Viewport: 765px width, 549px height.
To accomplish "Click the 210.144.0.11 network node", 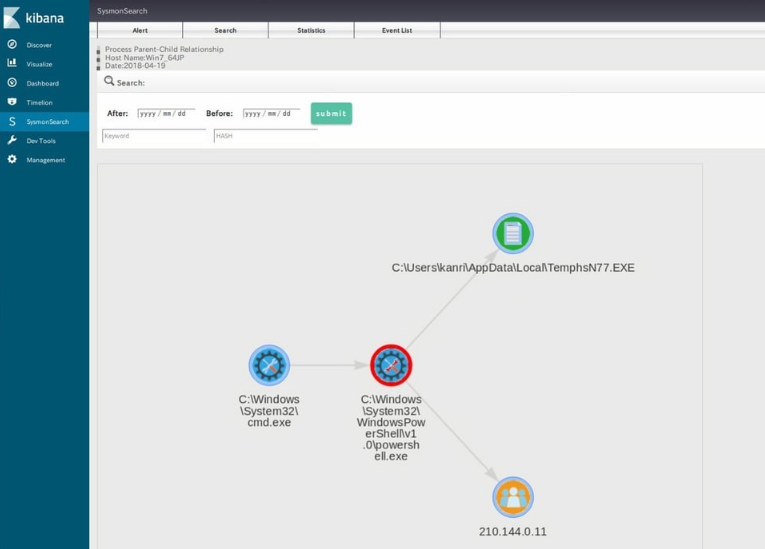I will click(513, 497).
